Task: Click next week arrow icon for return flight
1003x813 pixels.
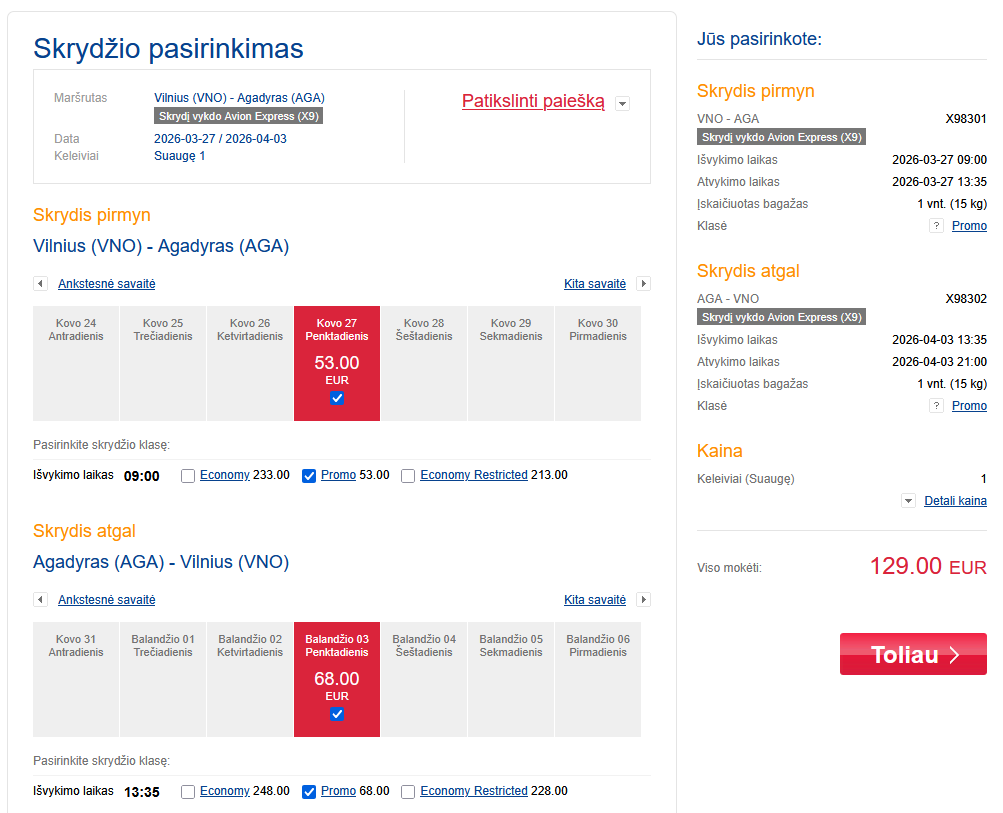Action: (644, 600)
